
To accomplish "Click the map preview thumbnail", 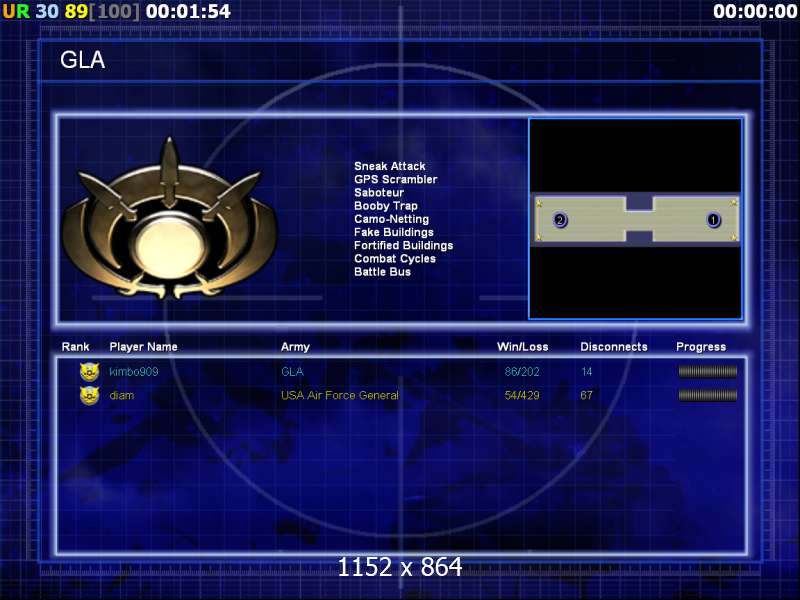I will (x=636, y=219).
